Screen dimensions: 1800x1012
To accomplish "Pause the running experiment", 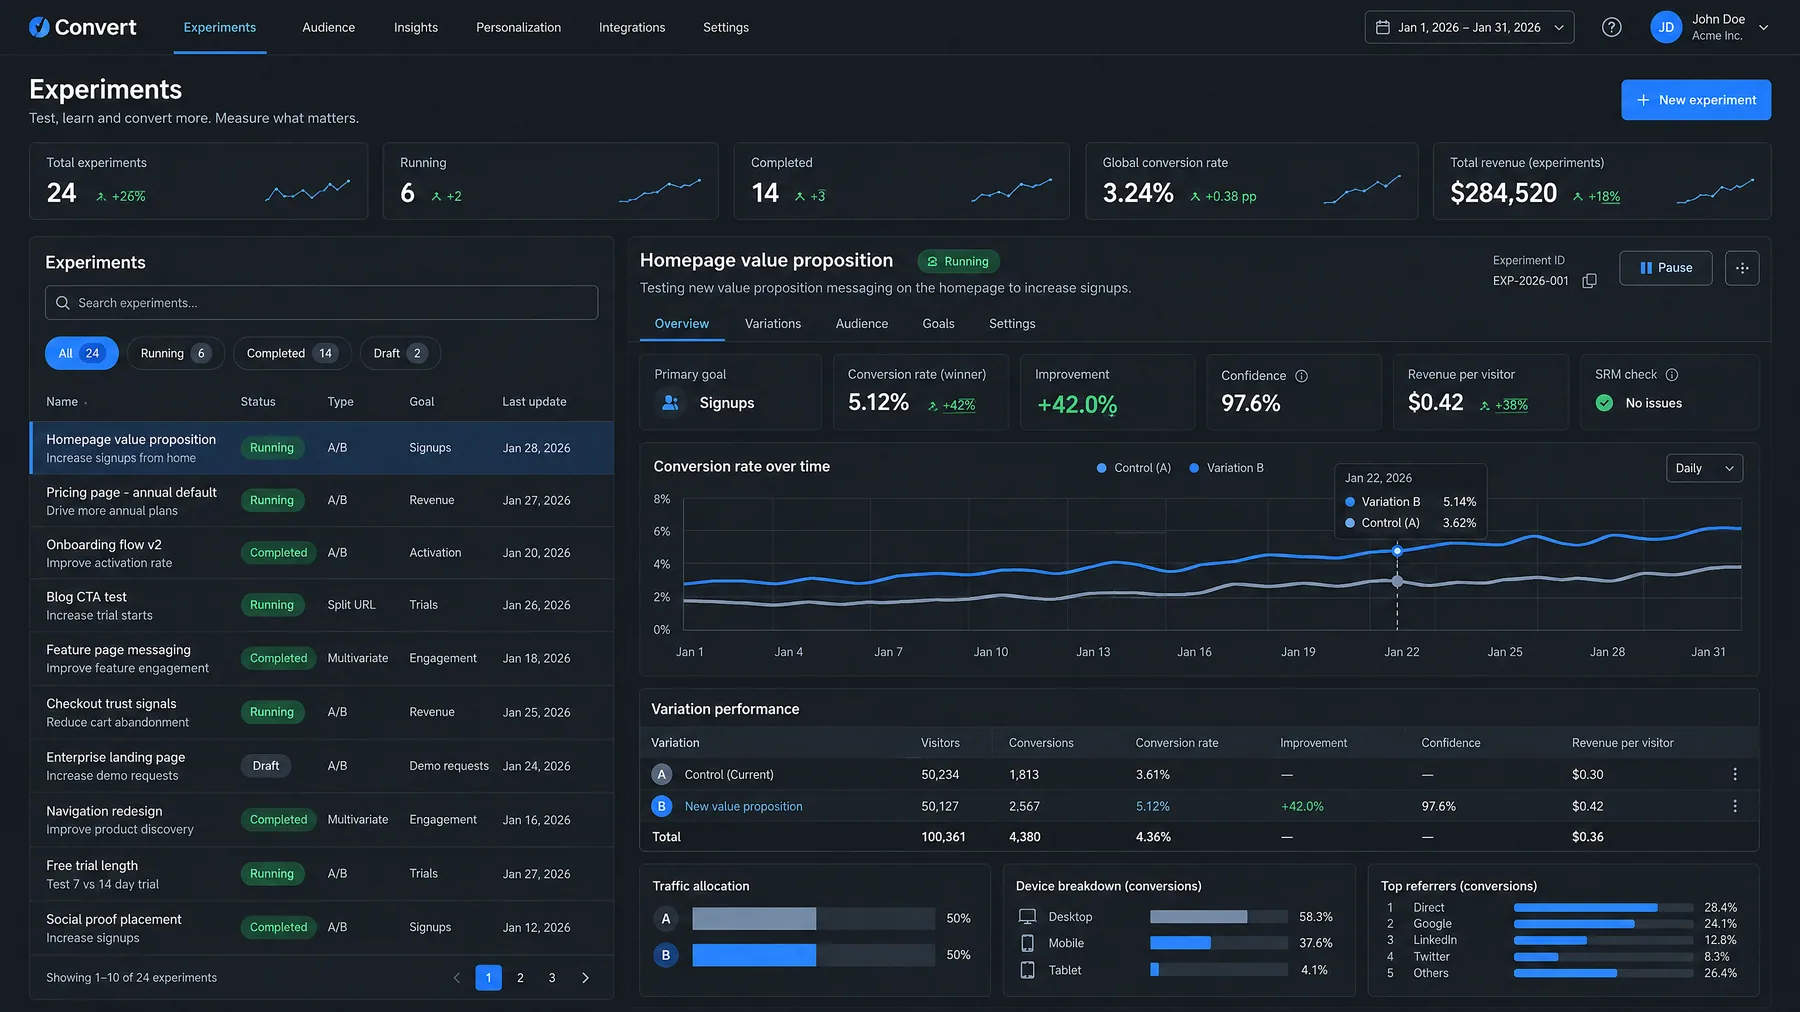I will 1665,268.
